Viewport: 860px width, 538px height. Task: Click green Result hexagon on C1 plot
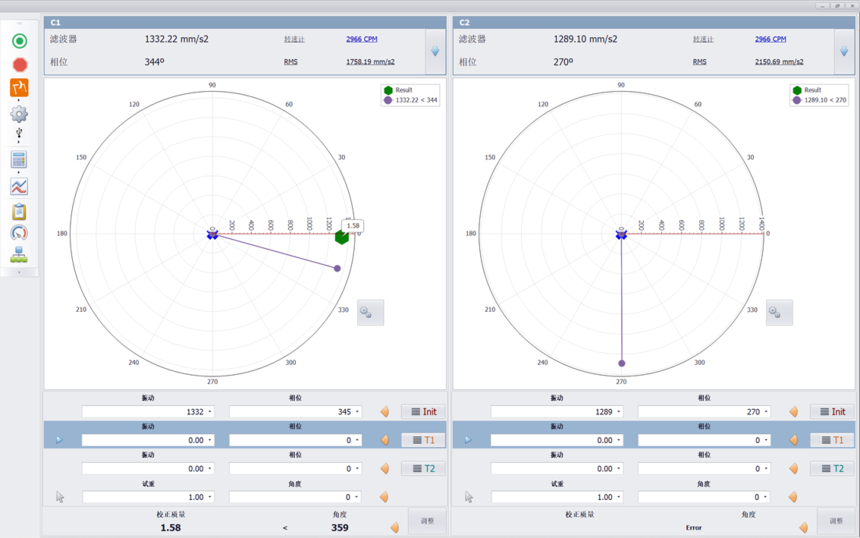pyautogui.click(x=342, y=237)
